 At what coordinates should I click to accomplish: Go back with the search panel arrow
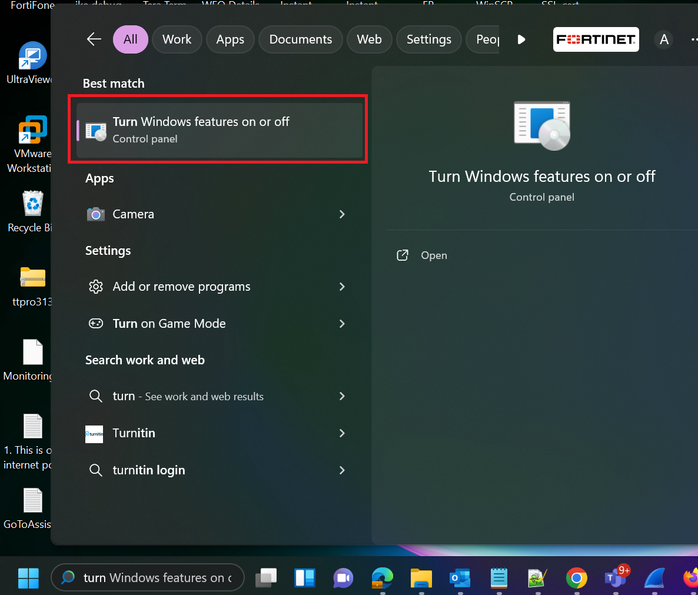[x=94, y=39]
